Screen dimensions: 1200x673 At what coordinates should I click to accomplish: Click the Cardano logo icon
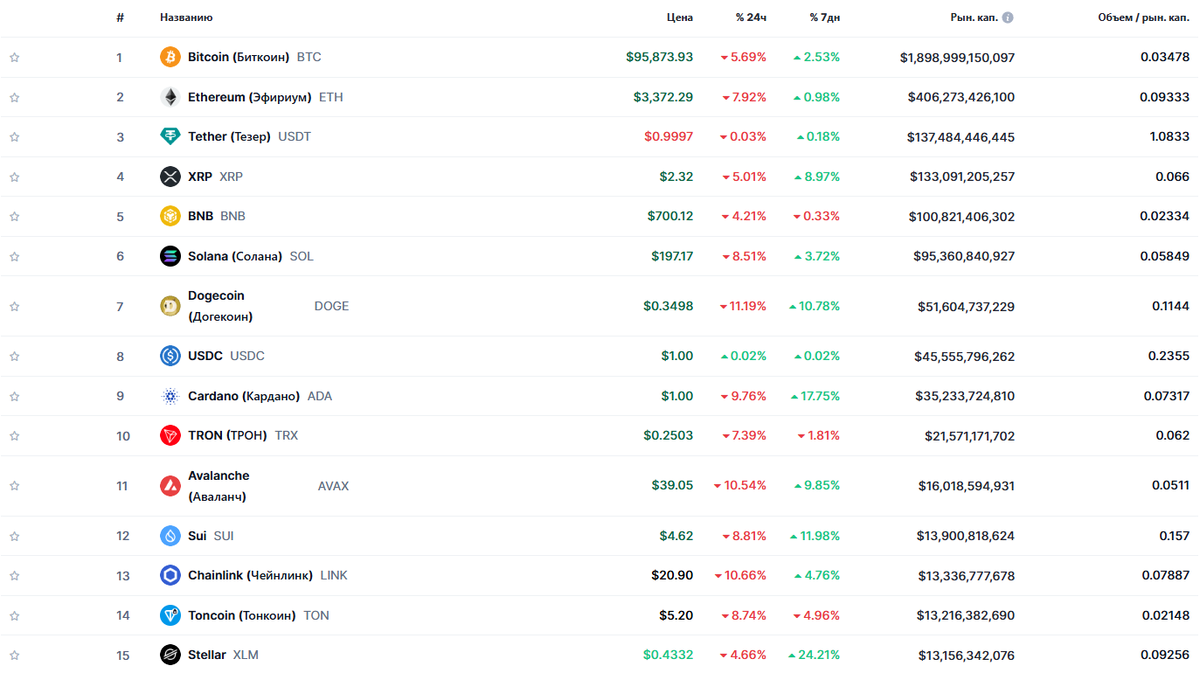[170, 396]
